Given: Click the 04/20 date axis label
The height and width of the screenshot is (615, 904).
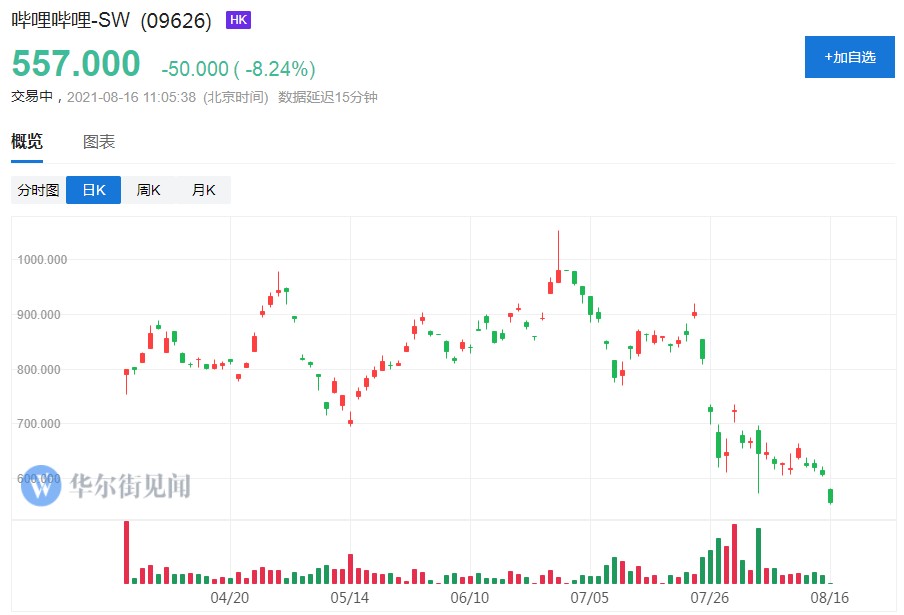Looking at the screenshot, I should pyautogui.click(x=230, y=597).
